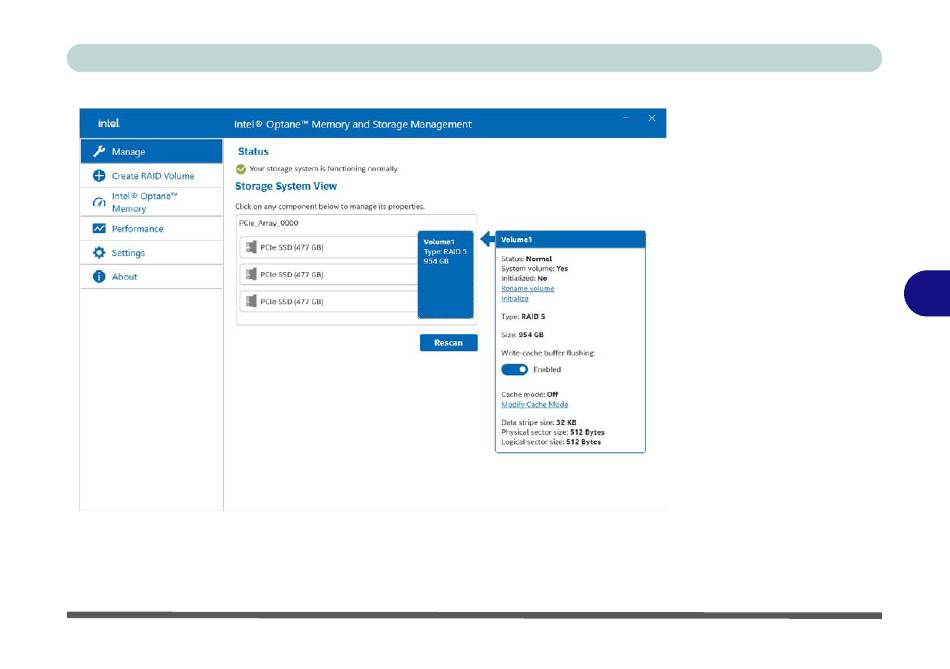The image size is (950, 669).
Task: Click the Status heading
Action: click(x=253, y=151)
